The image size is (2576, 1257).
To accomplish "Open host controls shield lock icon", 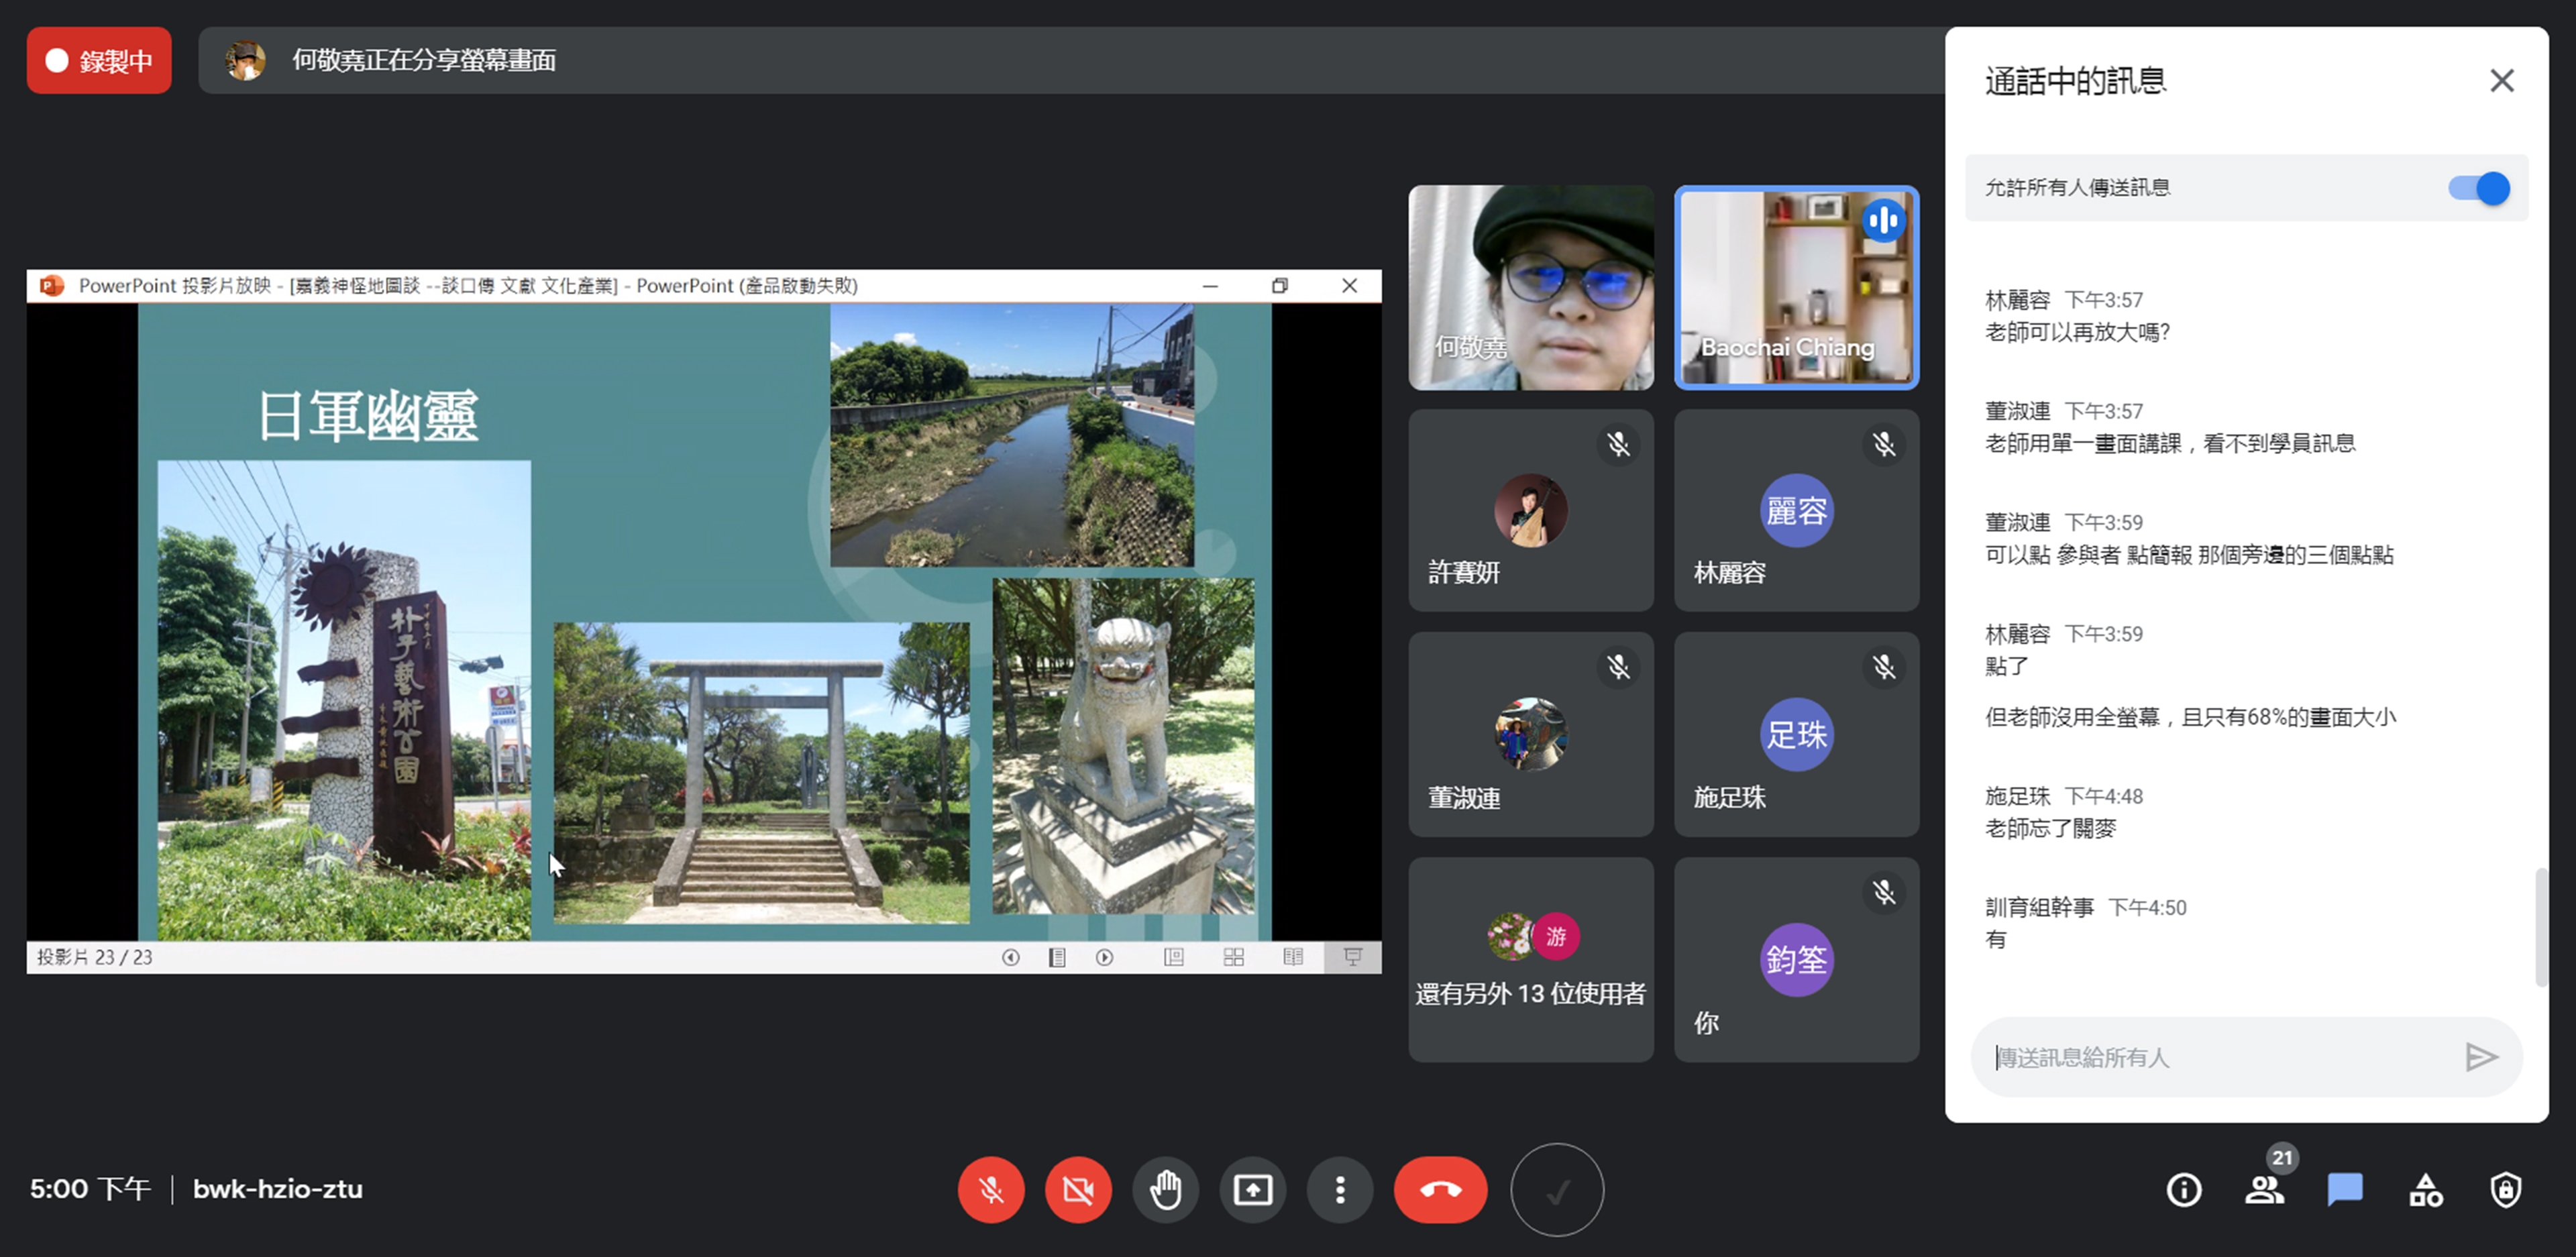I will pyautogui.click(x=2505, y=1190).
